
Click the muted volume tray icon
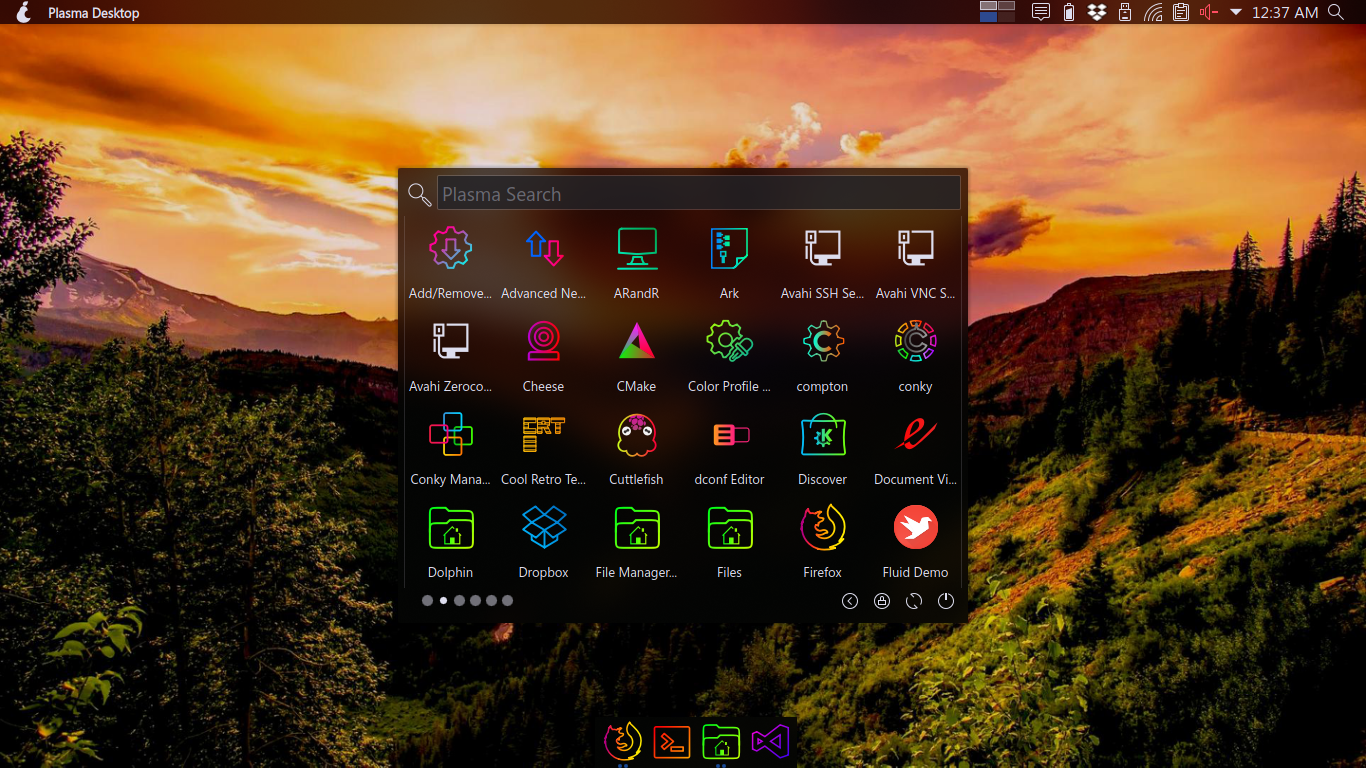click(1209, 12)
